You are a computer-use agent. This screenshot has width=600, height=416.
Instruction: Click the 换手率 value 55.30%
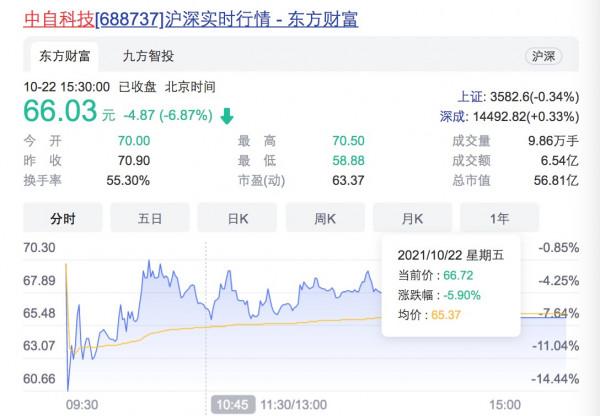128,180
